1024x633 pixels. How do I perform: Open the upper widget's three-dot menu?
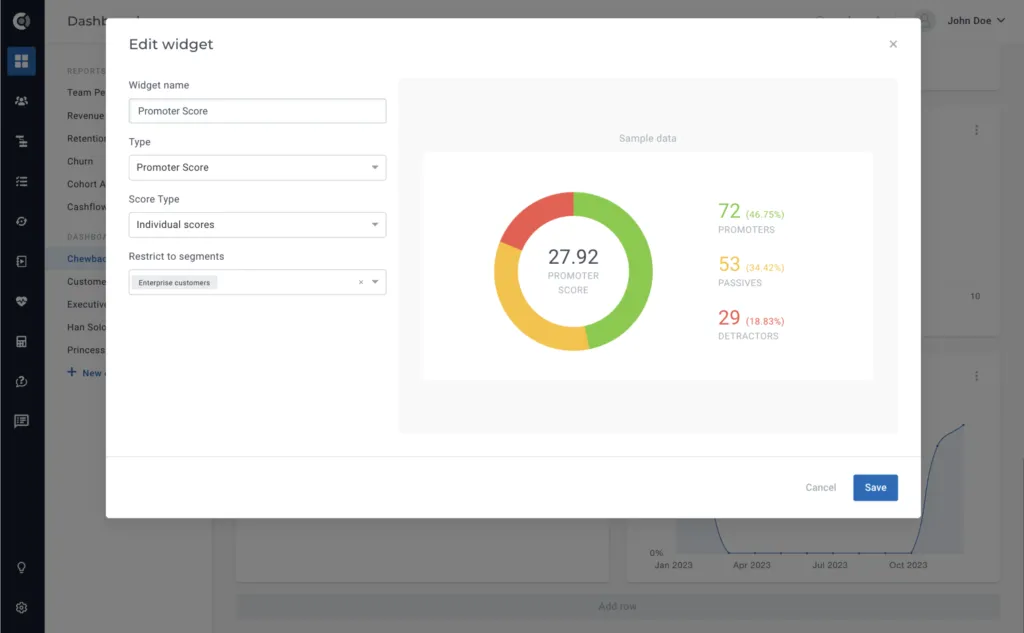coord(976,130)
